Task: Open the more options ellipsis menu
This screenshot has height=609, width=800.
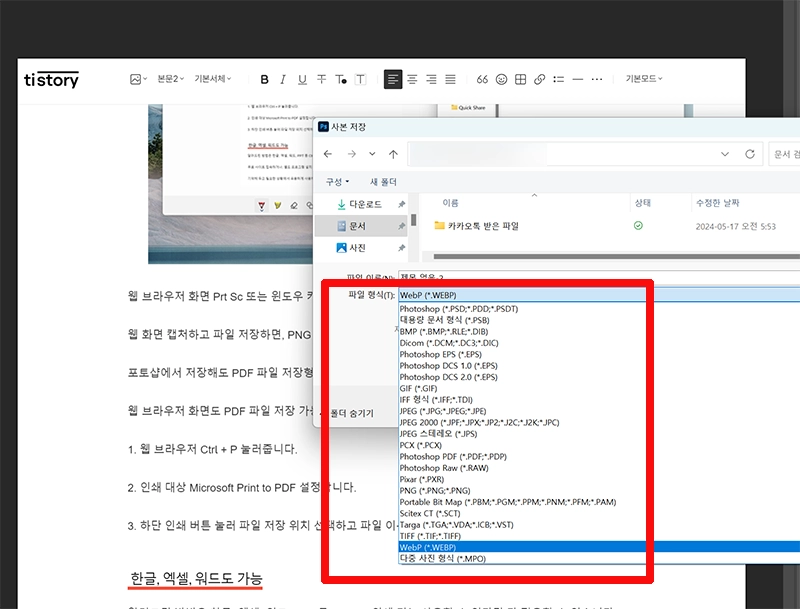Action: point(597,79)
